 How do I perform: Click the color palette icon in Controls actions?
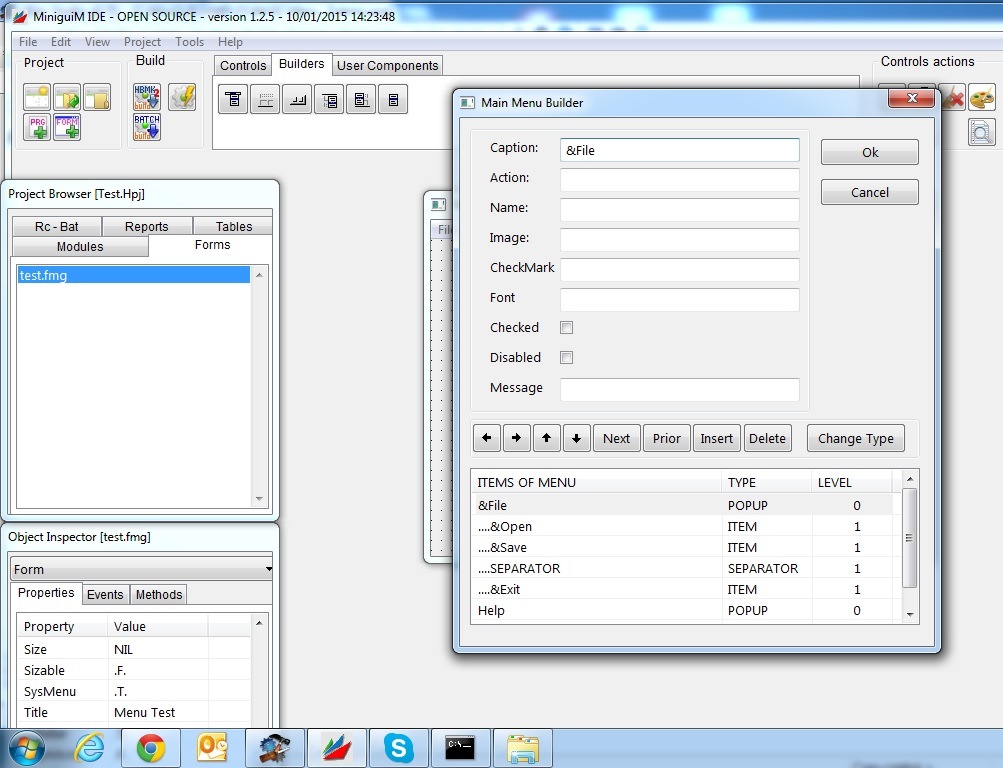[x=982, y=98]
